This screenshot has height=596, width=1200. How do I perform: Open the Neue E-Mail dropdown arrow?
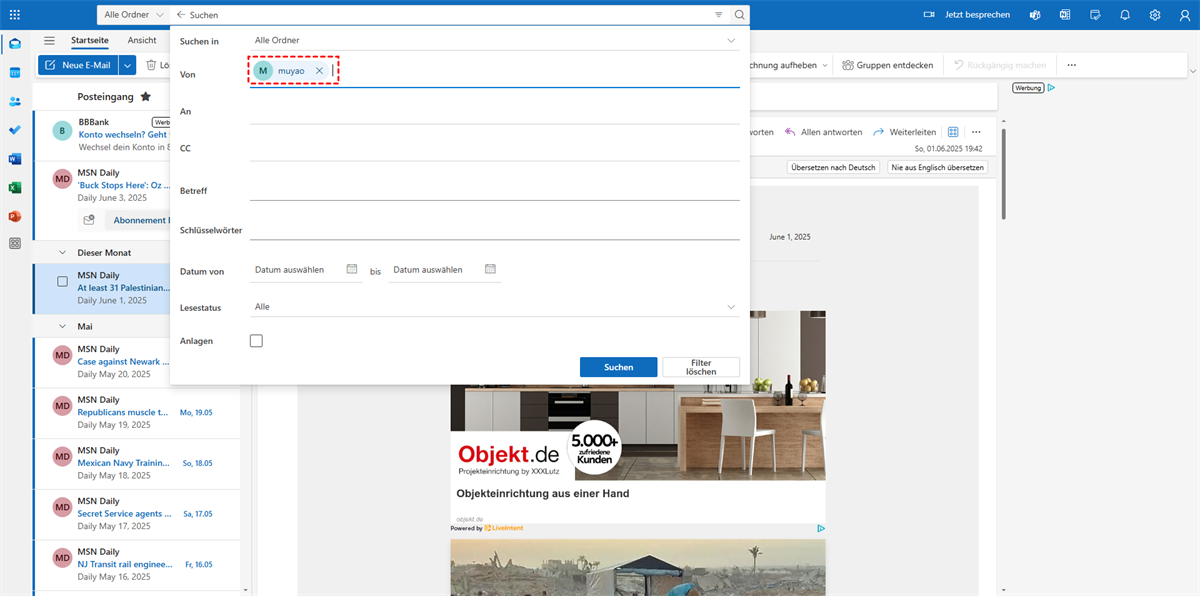(x=127, y=65)
